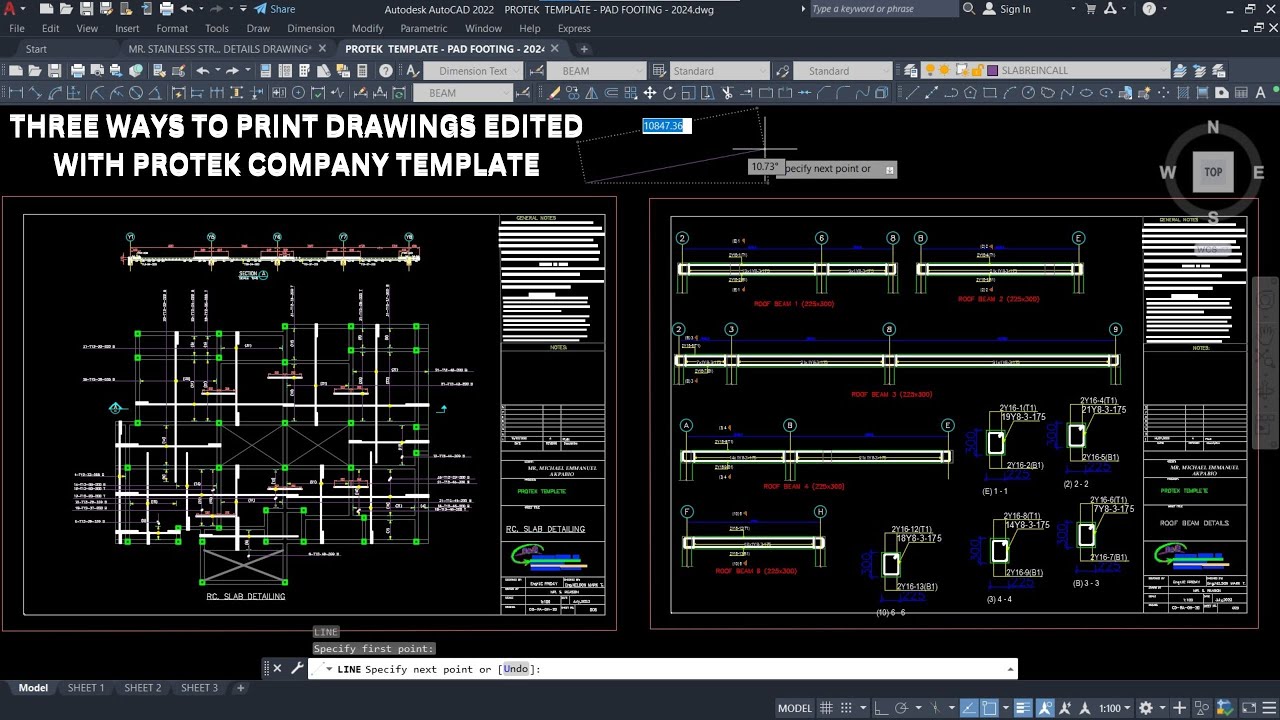Switch to the Start tab
Screen dimensions: 1280x720
click(36, 48)
